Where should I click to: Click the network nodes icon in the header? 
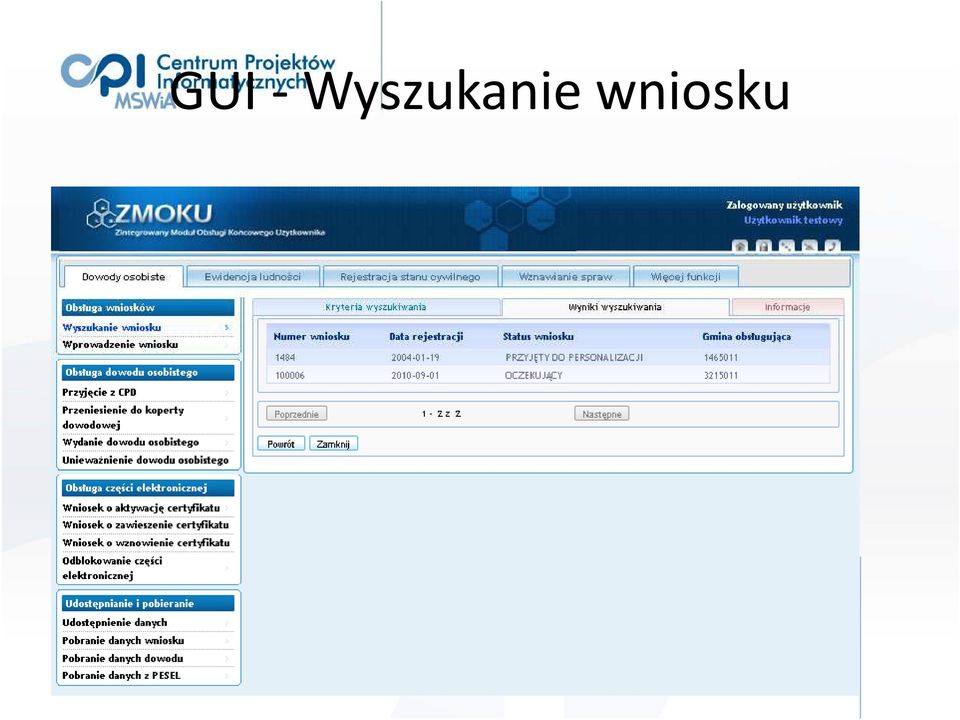pos(786,246)
